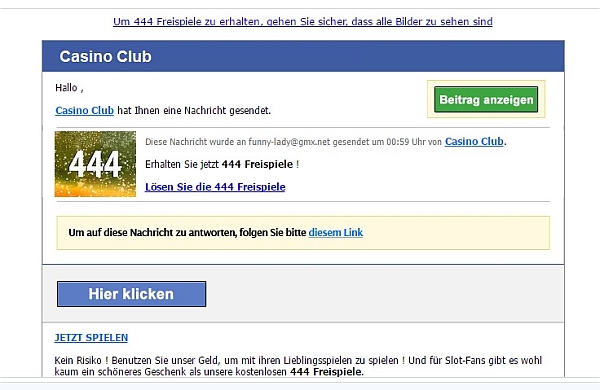
Task: Open the Casino Club link before 'hat Ihnen eine Nachricht'
Action: pyautogui.click(x=85, y=111)
